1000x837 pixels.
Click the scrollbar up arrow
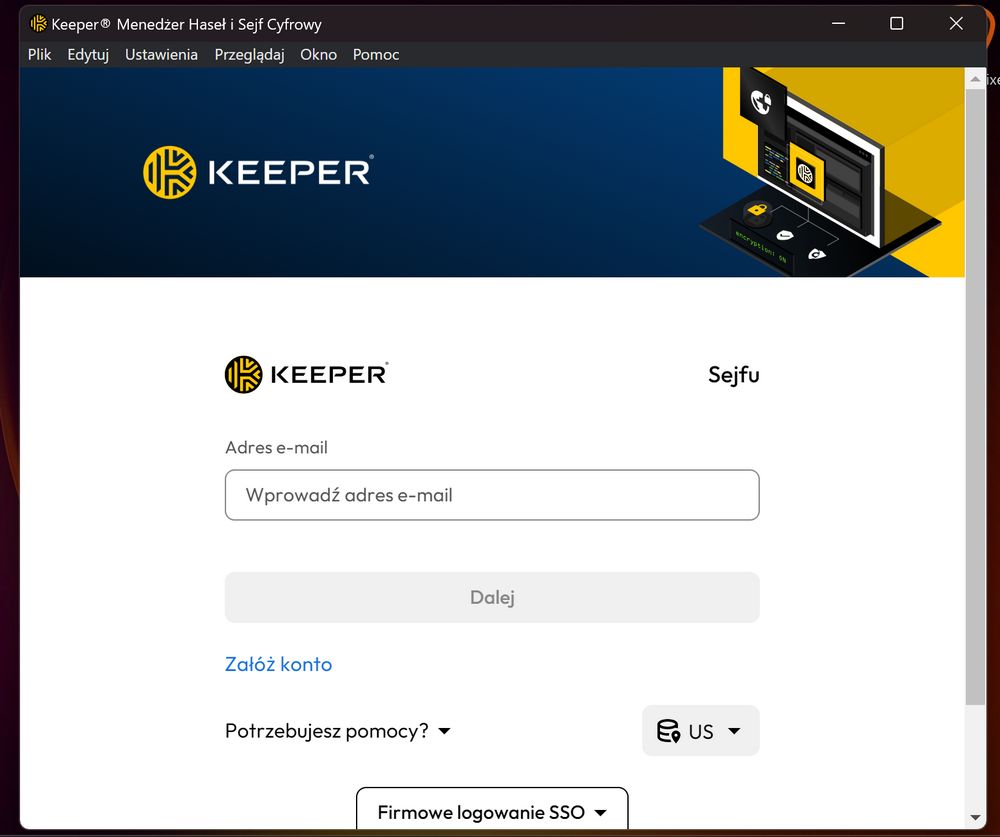click(975, 79)
